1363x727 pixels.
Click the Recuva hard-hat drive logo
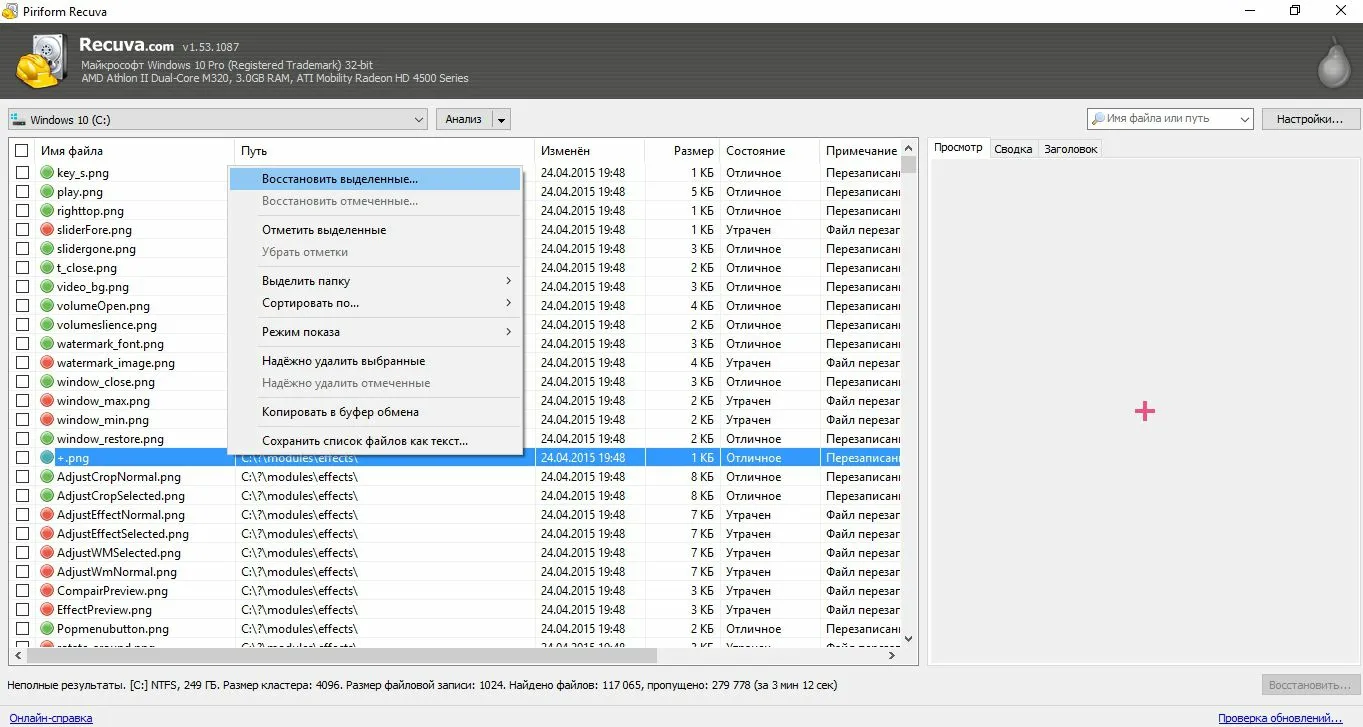tap(44, 62)
